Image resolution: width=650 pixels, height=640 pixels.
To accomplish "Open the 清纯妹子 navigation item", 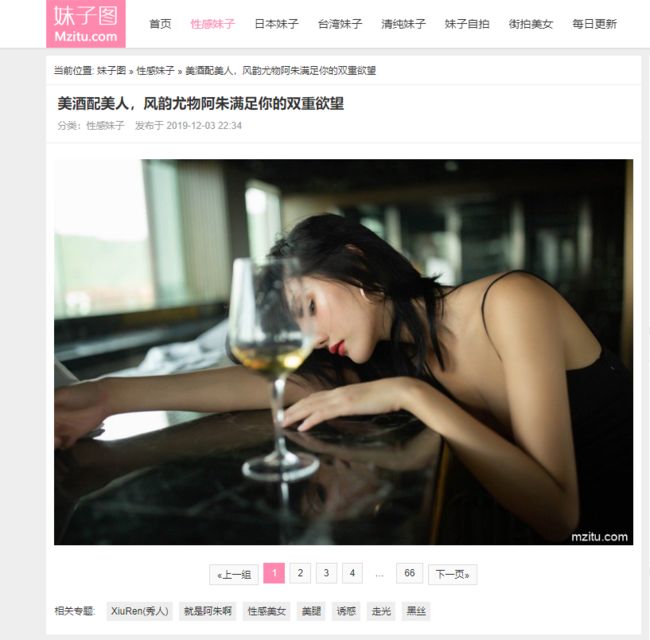I will coord(403,24).
